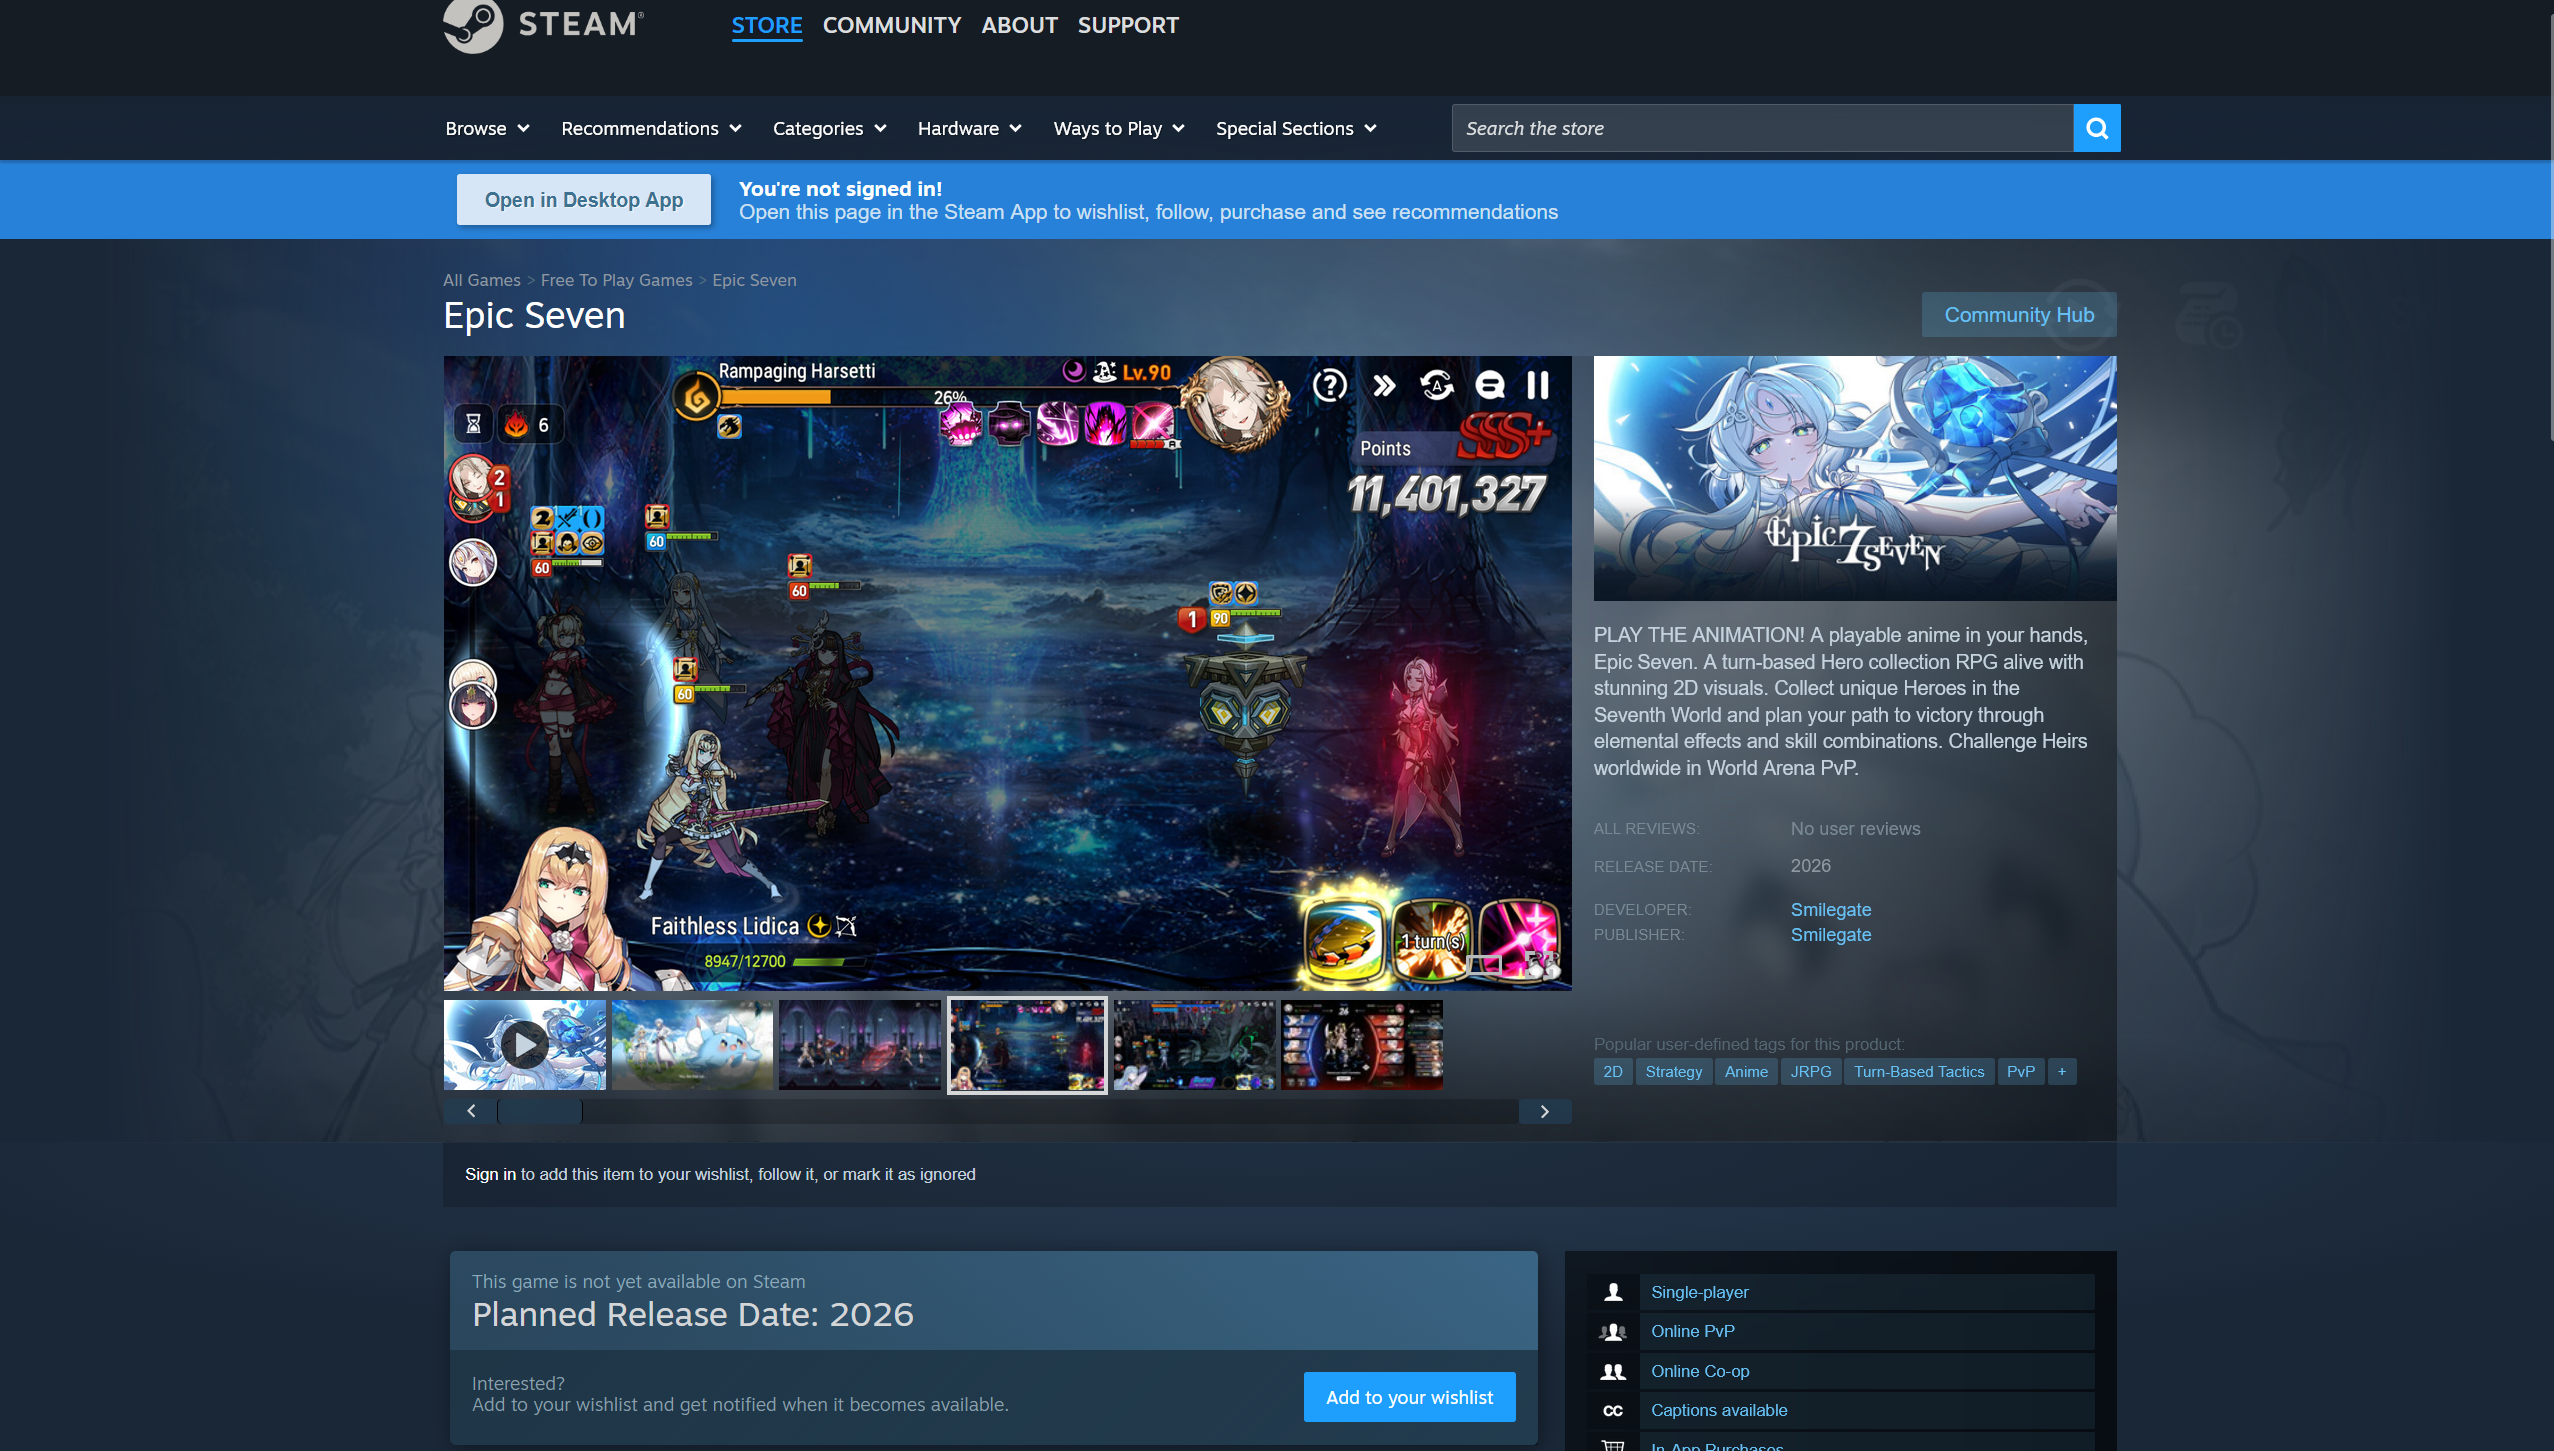The height and width of the screenshot is (1451, 2554).
Task: Select the sixth screenshot thumbnail
Action: [x=1362, y=1045]
